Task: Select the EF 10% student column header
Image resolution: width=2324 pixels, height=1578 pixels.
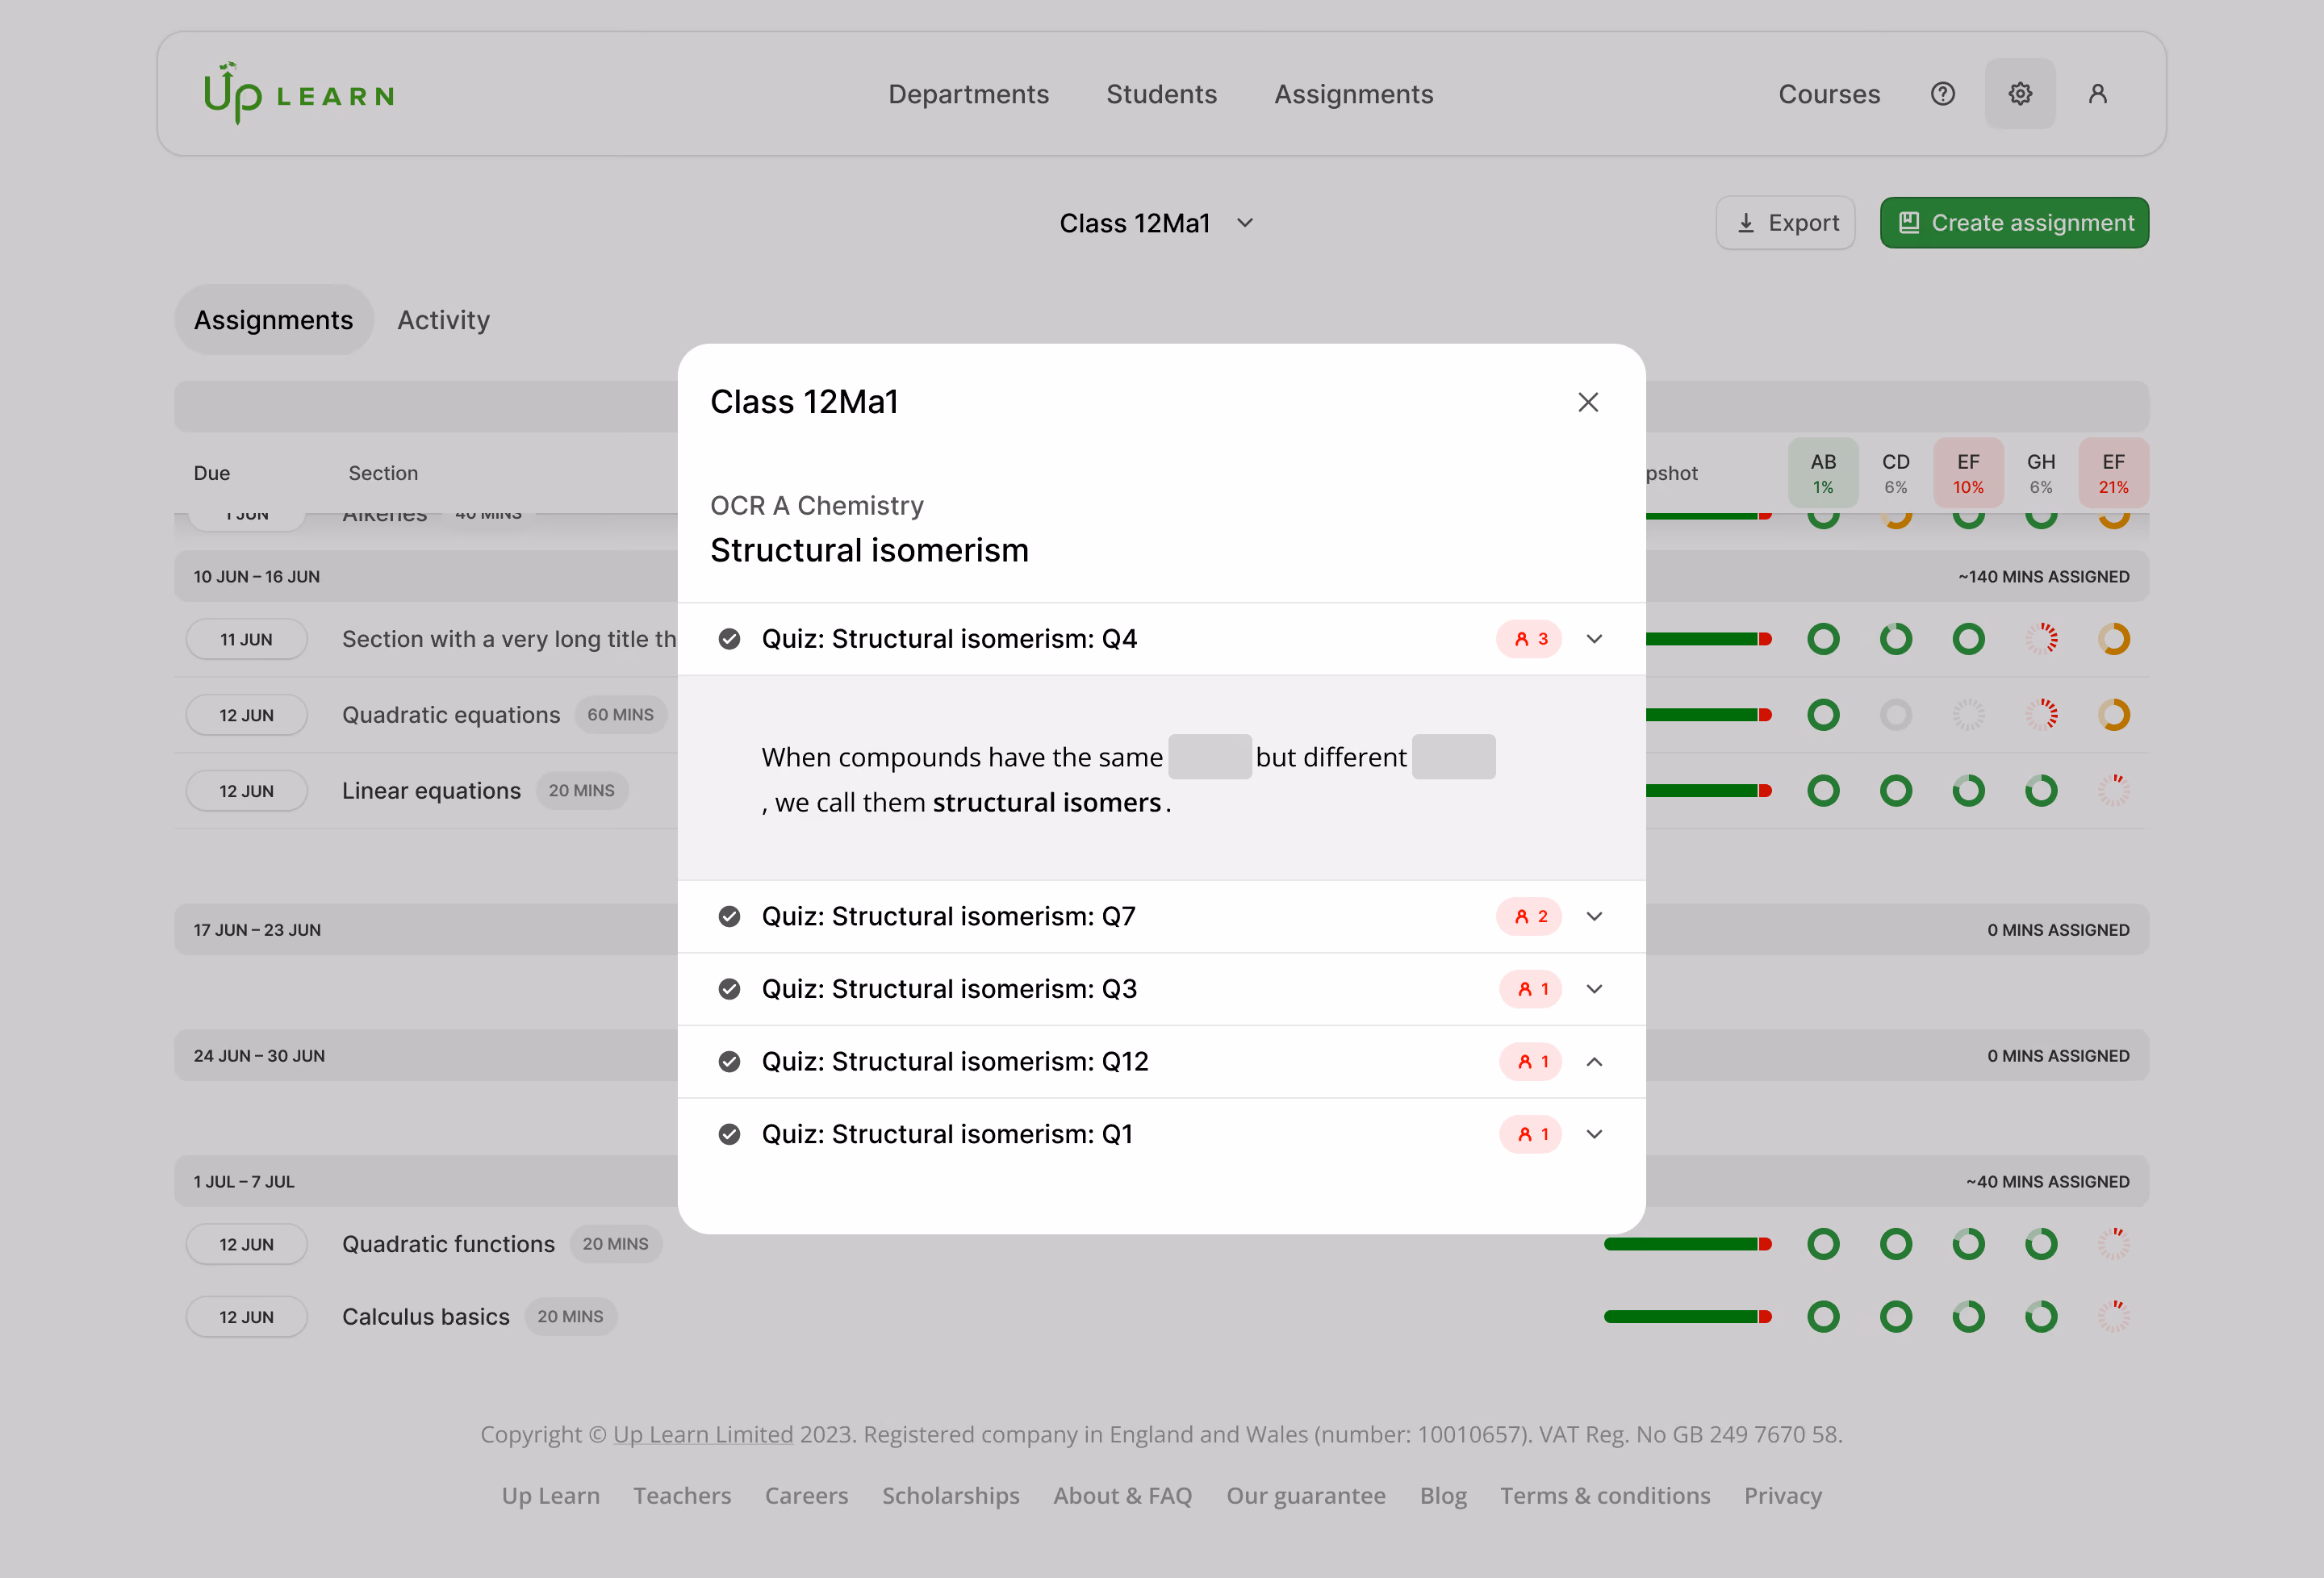Action: [x=1968, y=473]
